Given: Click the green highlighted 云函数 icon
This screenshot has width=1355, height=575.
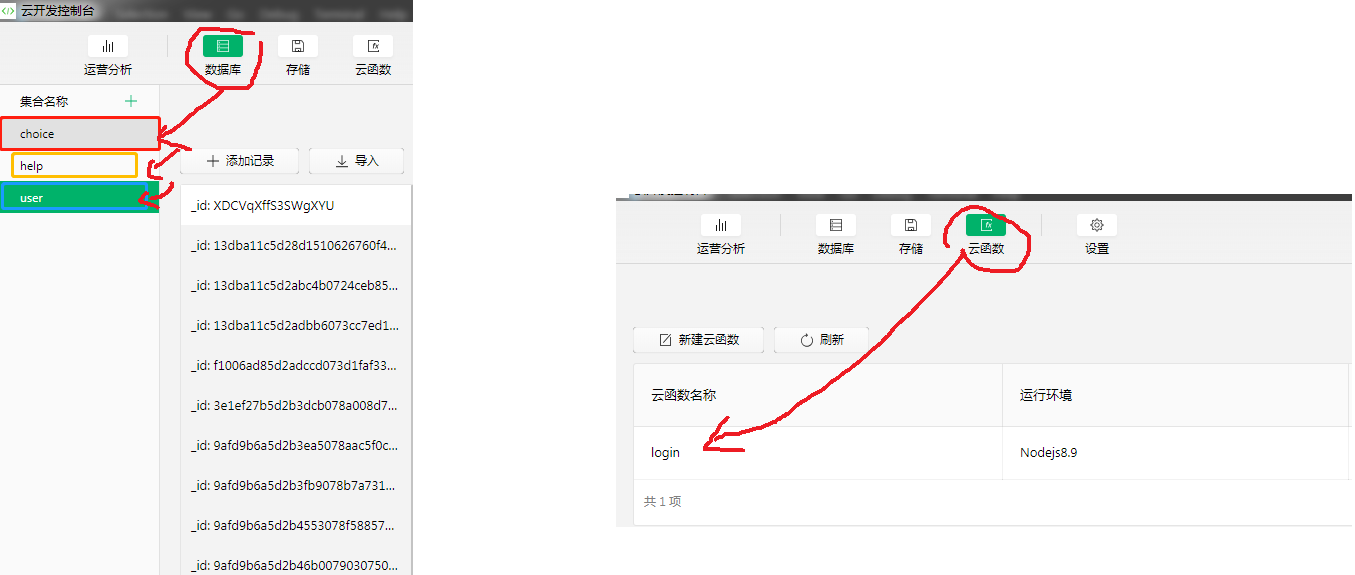Looking at the screenshot, I should pos(985,226).
